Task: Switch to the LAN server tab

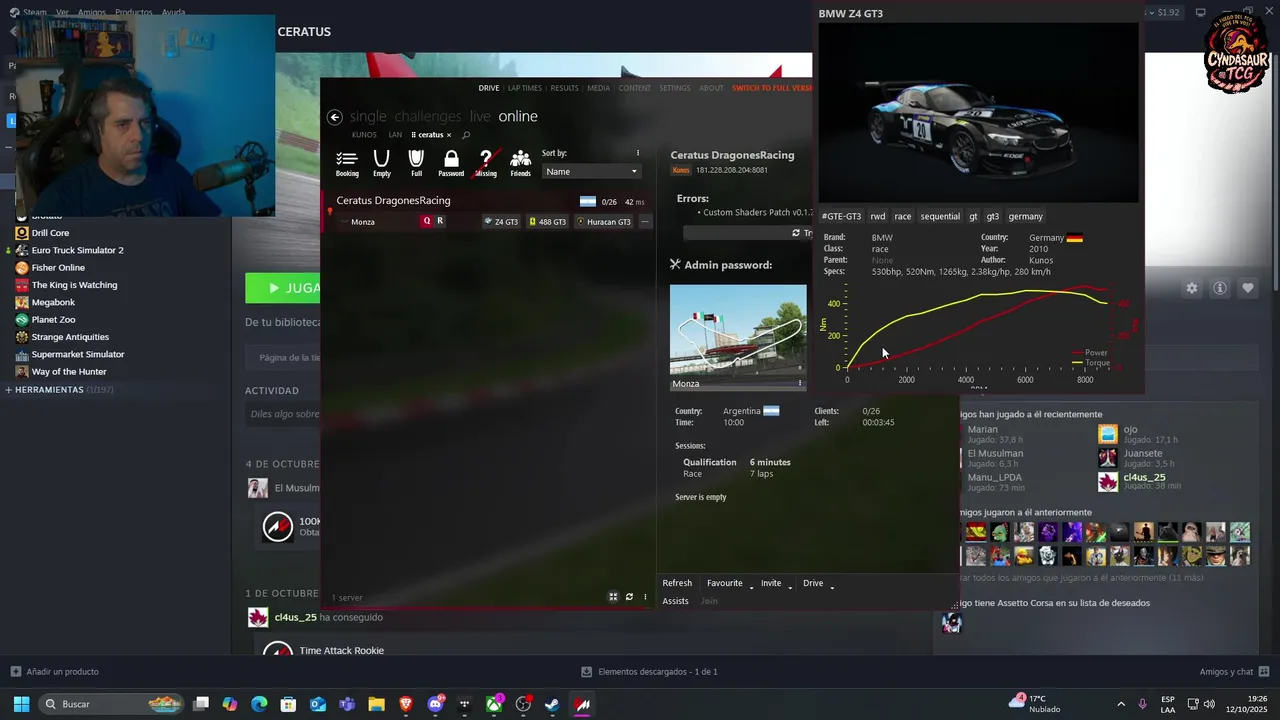Action: pos(395,135)
